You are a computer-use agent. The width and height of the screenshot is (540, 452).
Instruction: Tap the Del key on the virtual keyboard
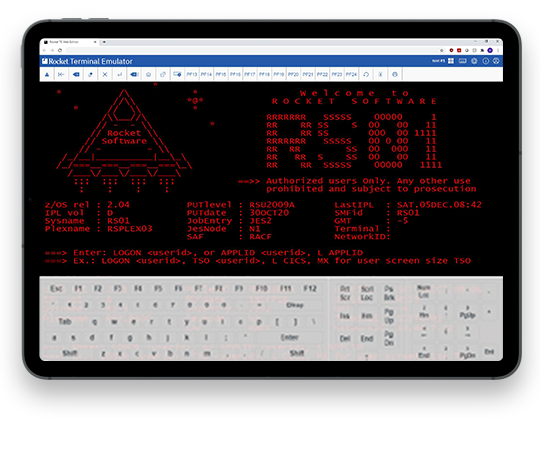(x=345, y=338)
